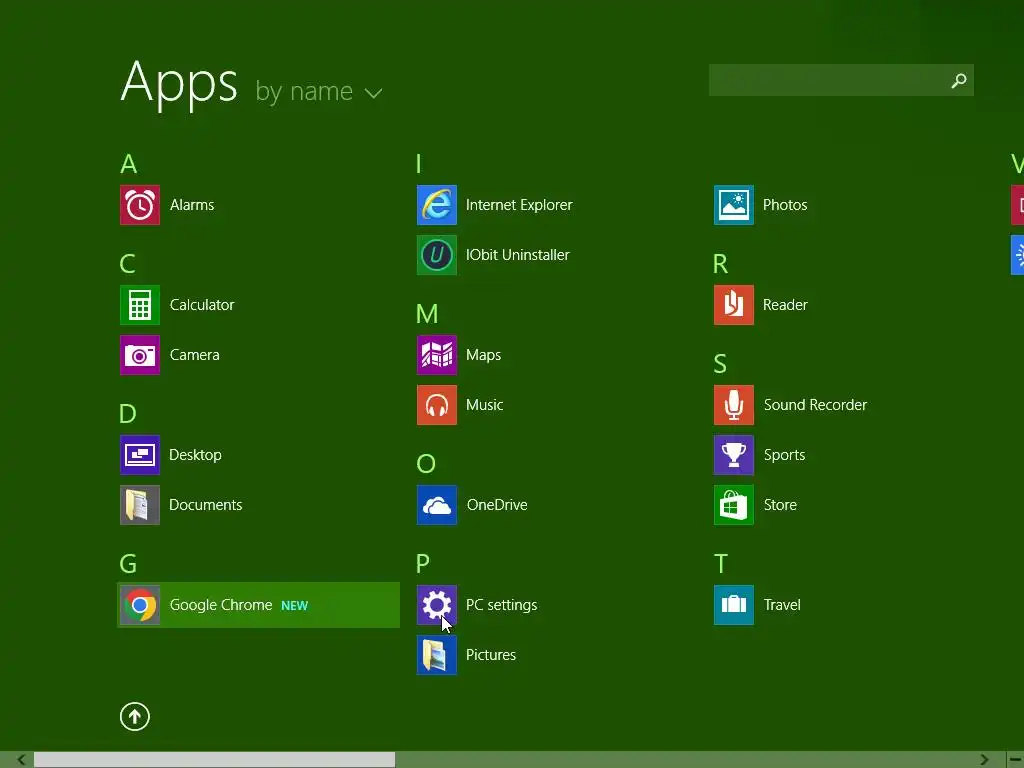Open the OneDrive cloud icon
The width and height of the screenshot is (1024, 768).
pos(437,505)
